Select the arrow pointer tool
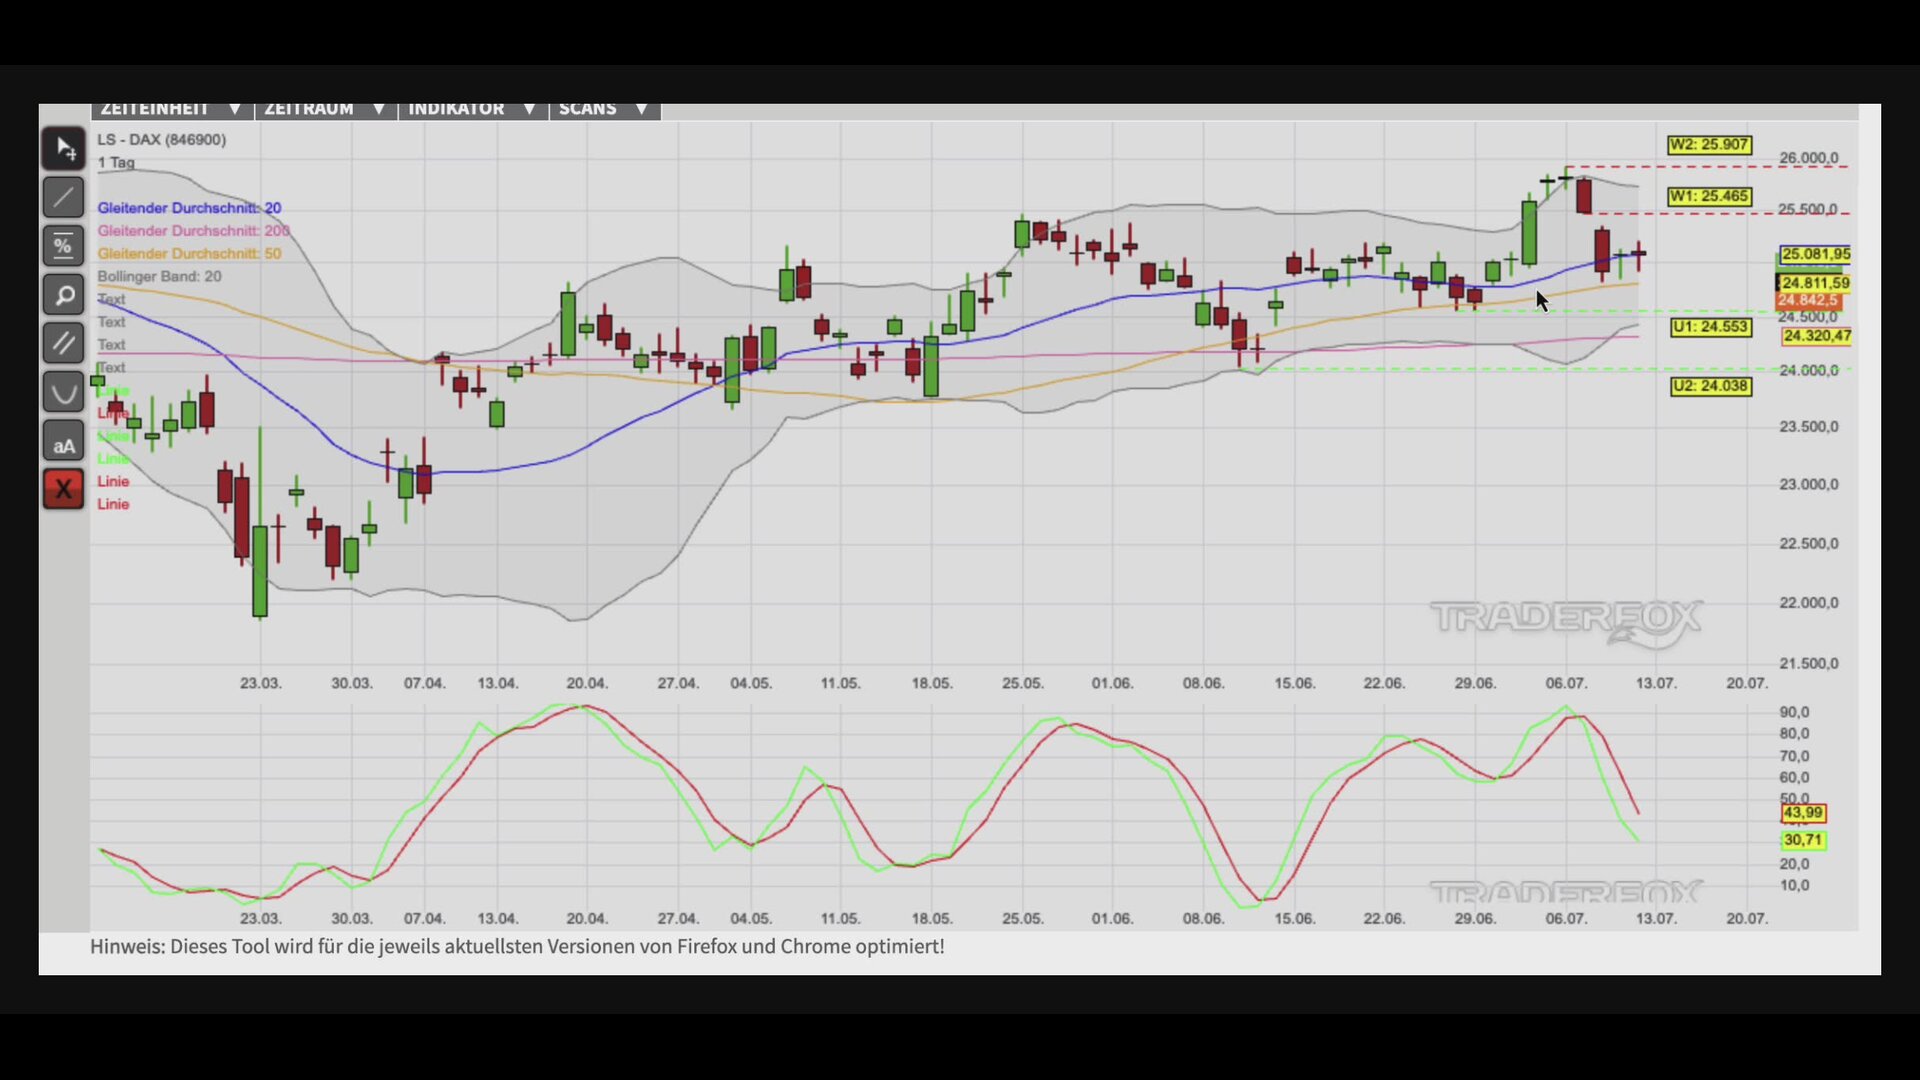This screenshot has width=1920, height=1080. tap(63, 149)
